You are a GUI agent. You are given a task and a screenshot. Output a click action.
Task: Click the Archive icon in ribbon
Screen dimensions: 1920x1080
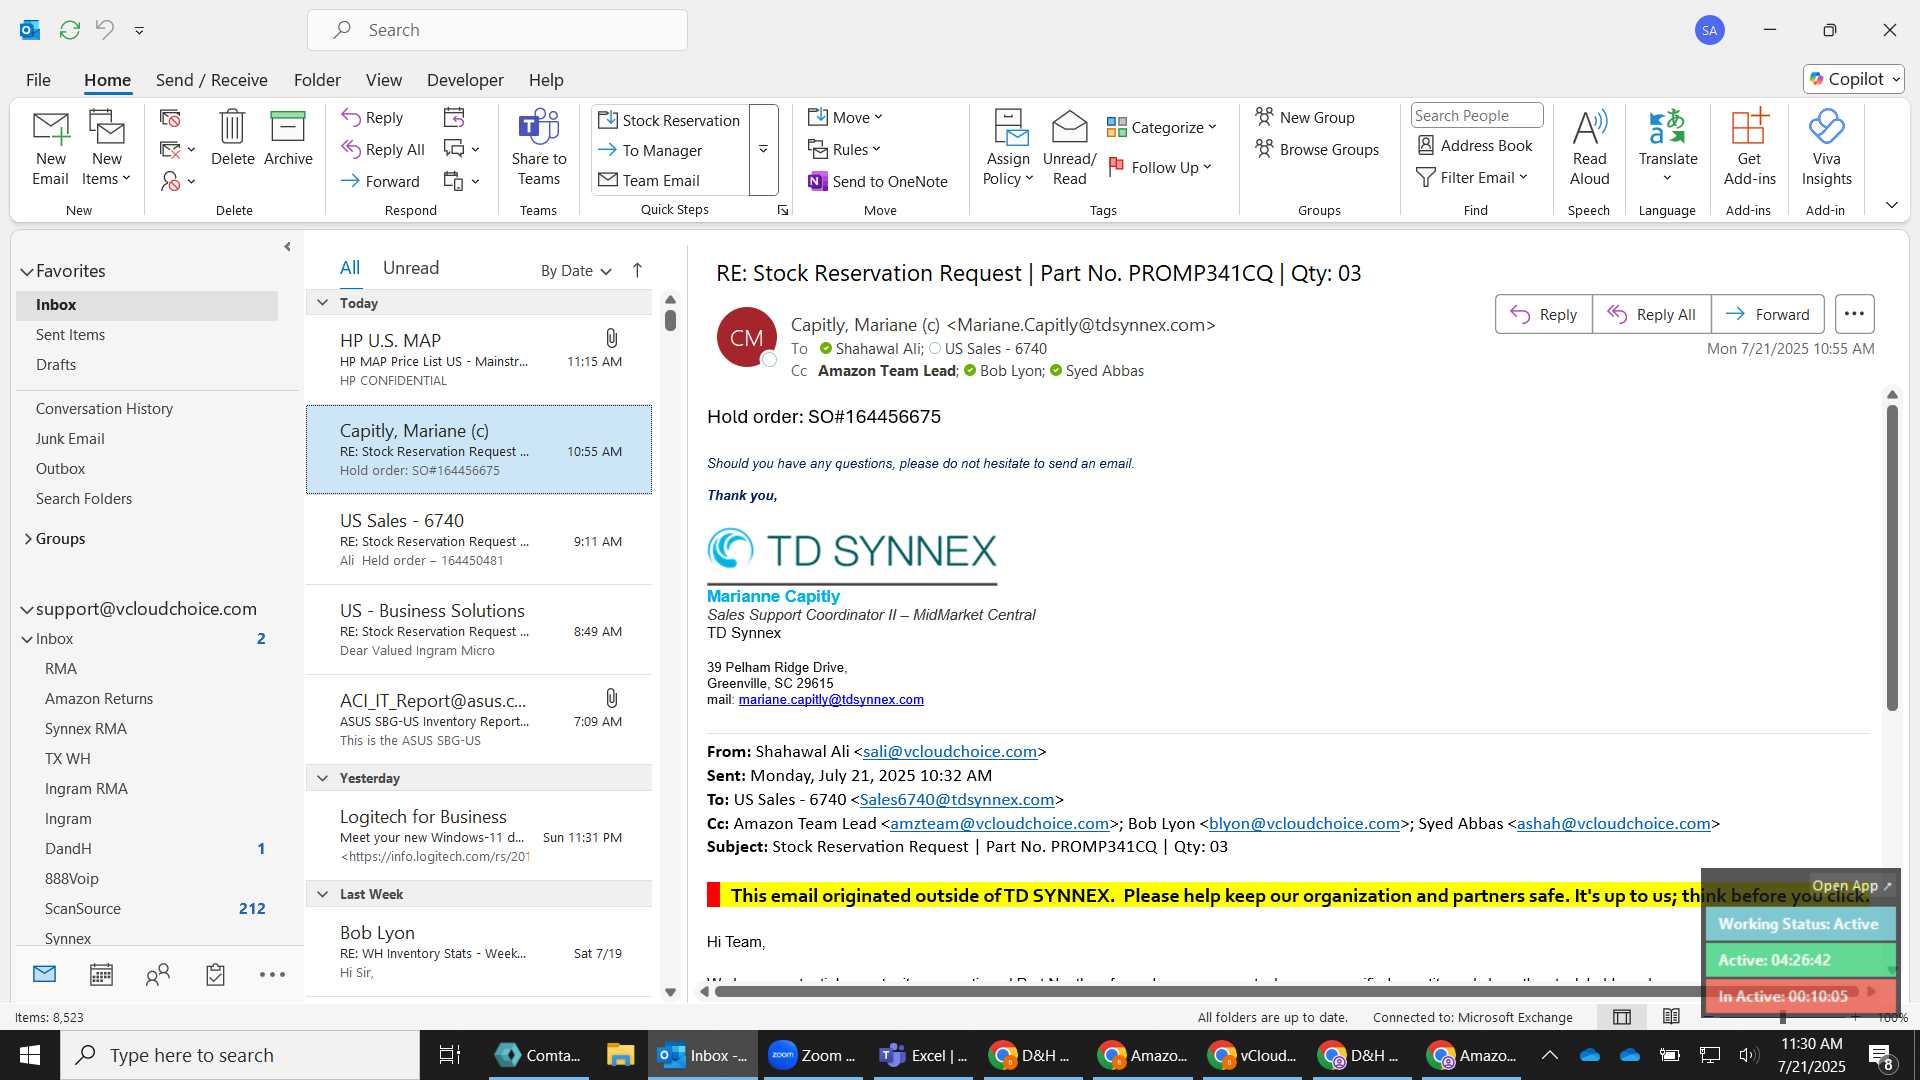click(288, 127)
